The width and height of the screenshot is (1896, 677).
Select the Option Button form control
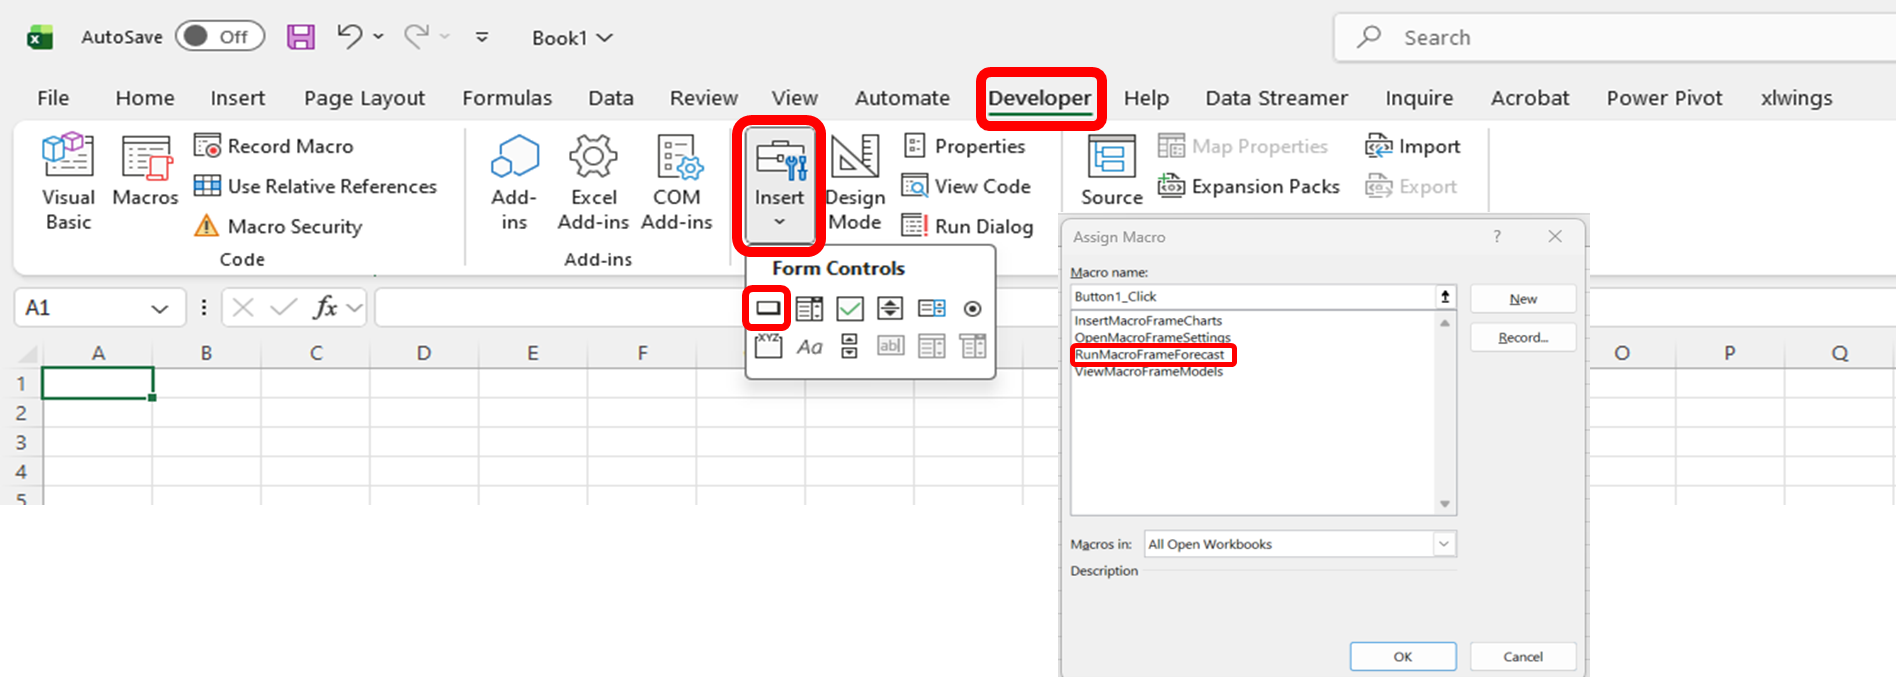point(973,308)
